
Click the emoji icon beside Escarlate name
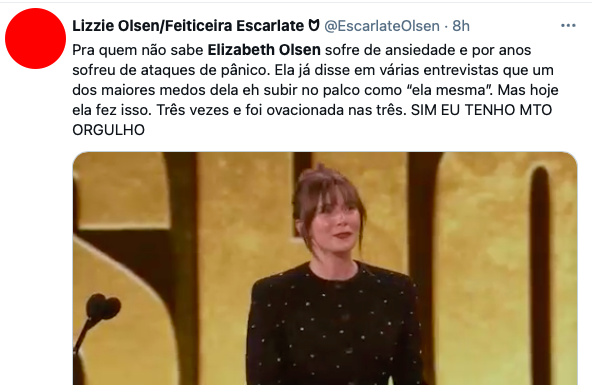click(314, 25)
